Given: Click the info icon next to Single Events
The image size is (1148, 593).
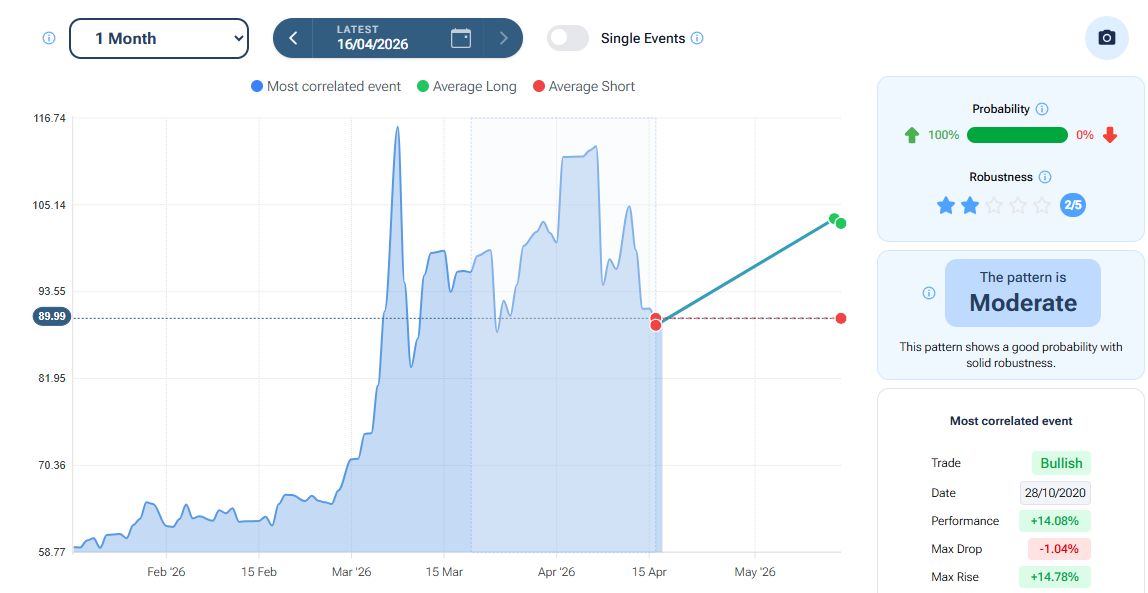Looking at the screenshot, I should click(697, 38).
